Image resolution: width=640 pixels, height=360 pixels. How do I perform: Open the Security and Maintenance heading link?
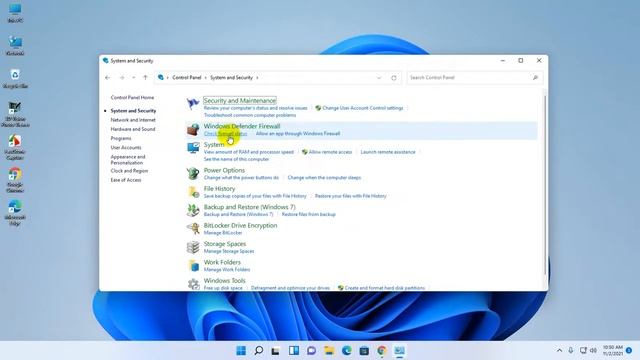tap(240, 100)
